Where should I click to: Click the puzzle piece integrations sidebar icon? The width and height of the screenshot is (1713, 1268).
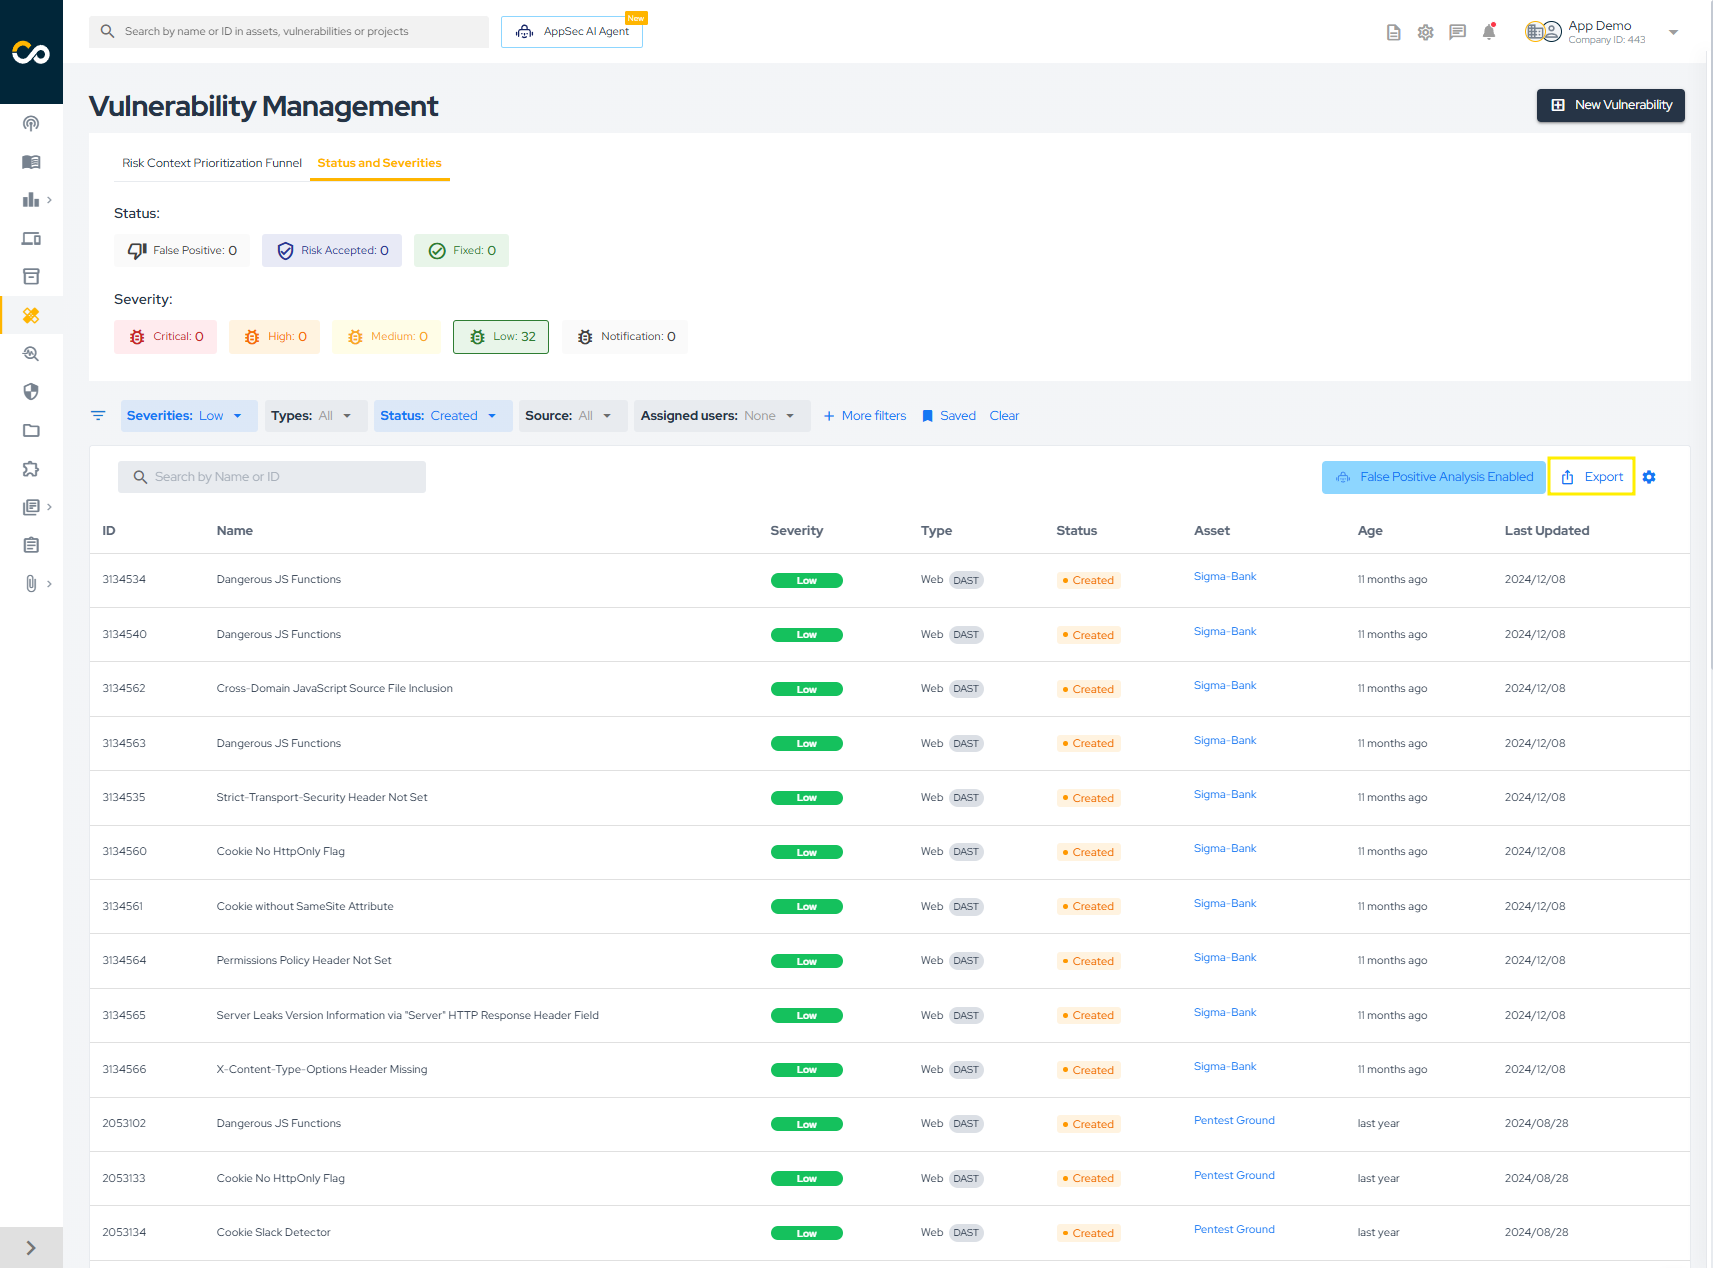31,469
